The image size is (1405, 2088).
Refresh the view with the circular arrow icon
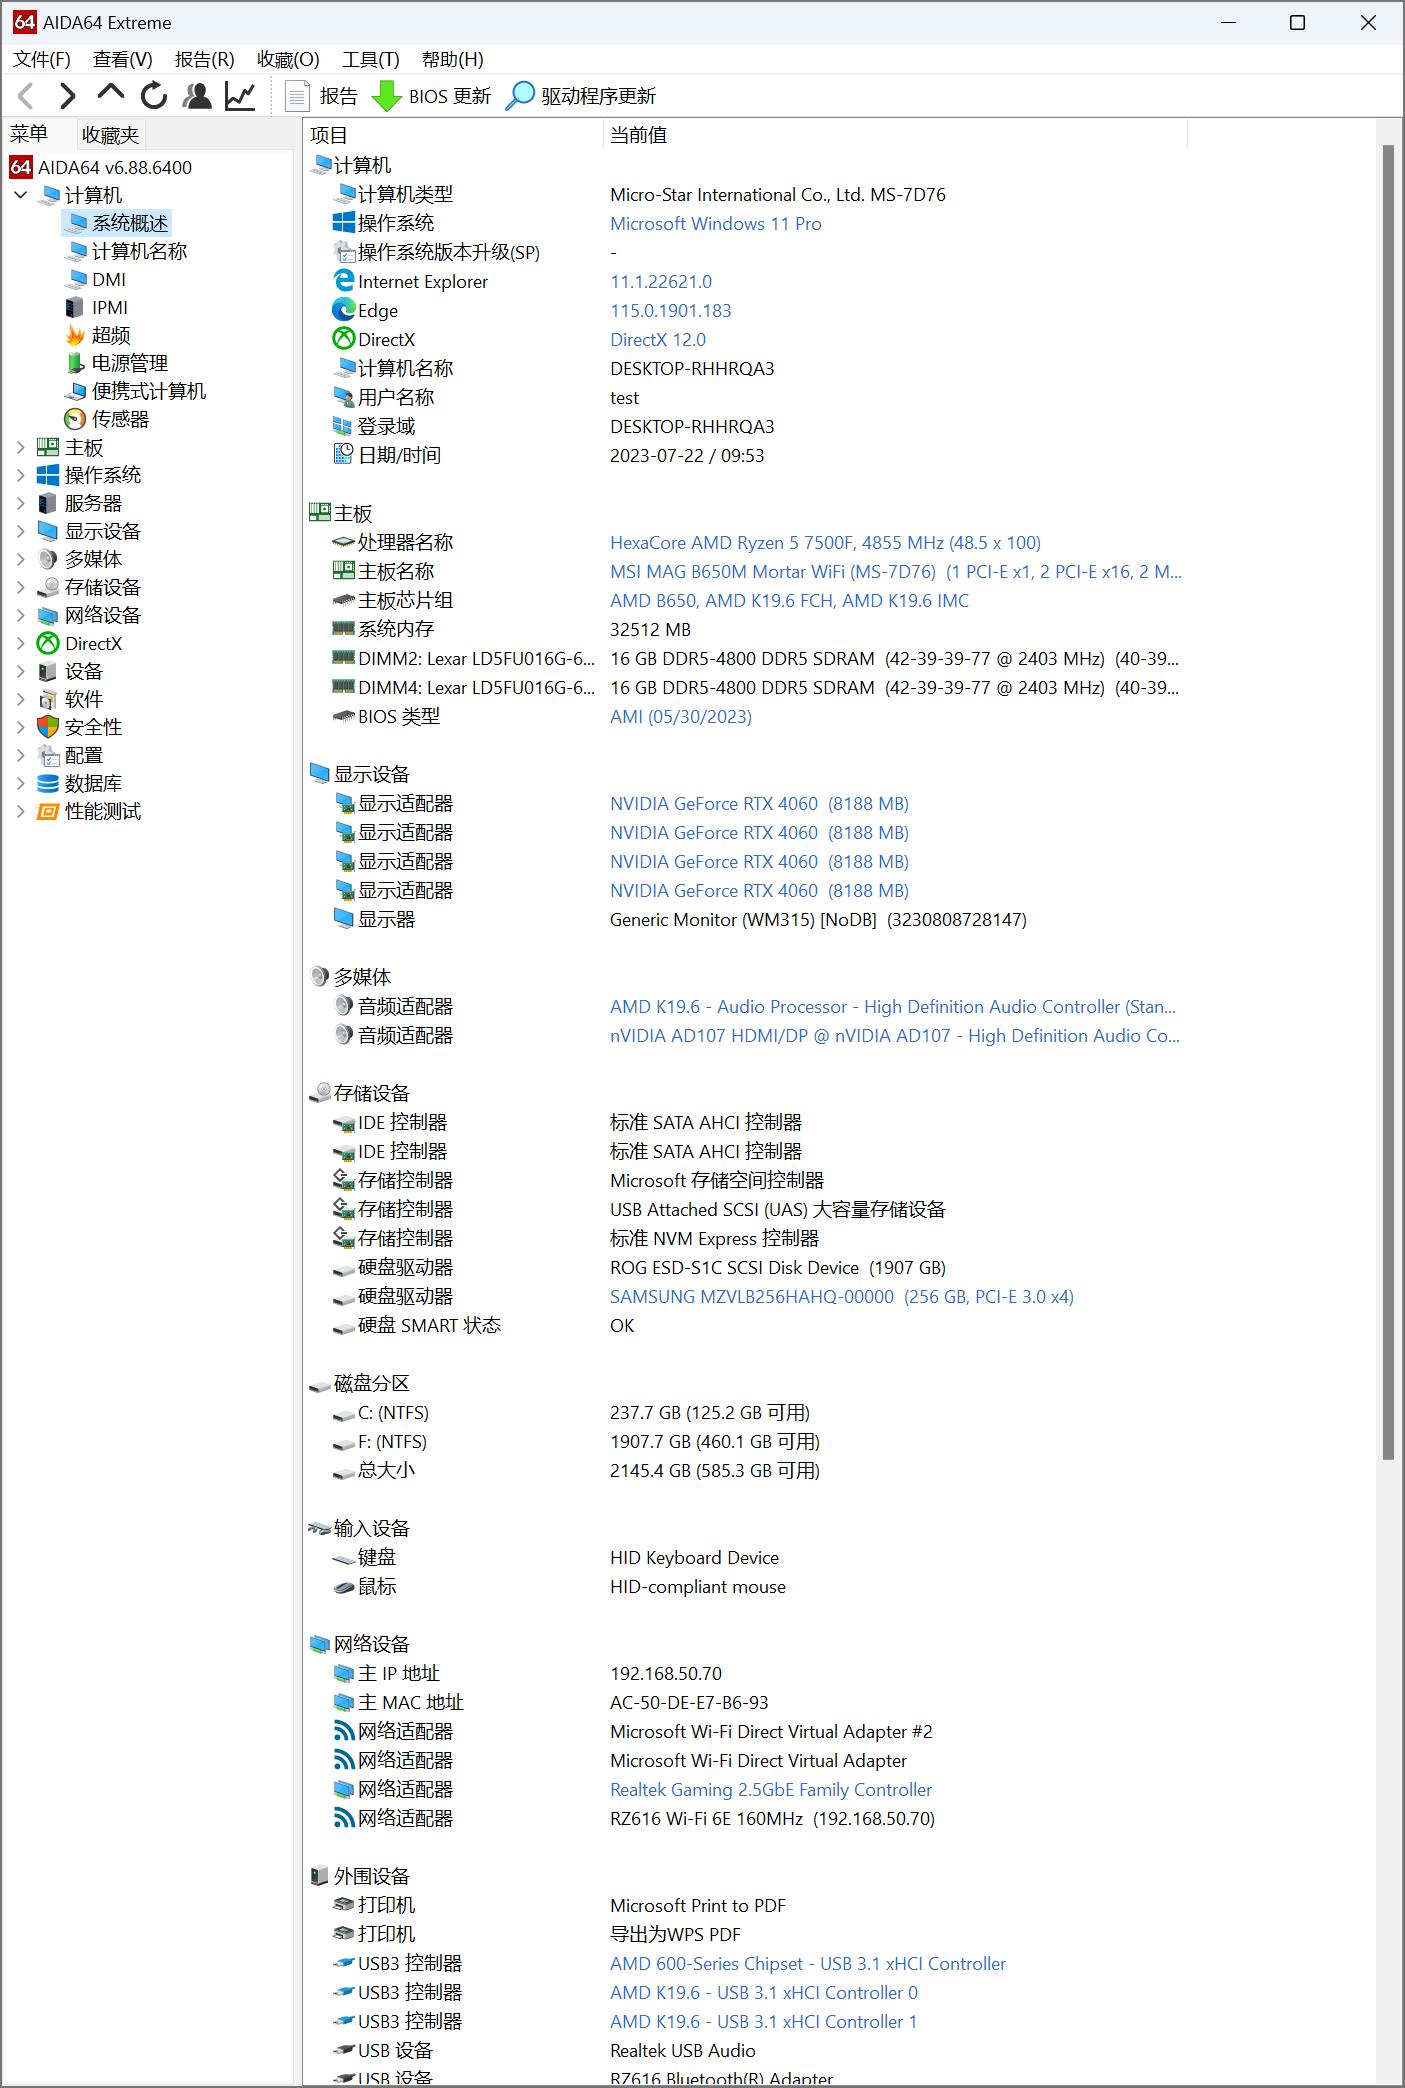(x=154, y=96)
